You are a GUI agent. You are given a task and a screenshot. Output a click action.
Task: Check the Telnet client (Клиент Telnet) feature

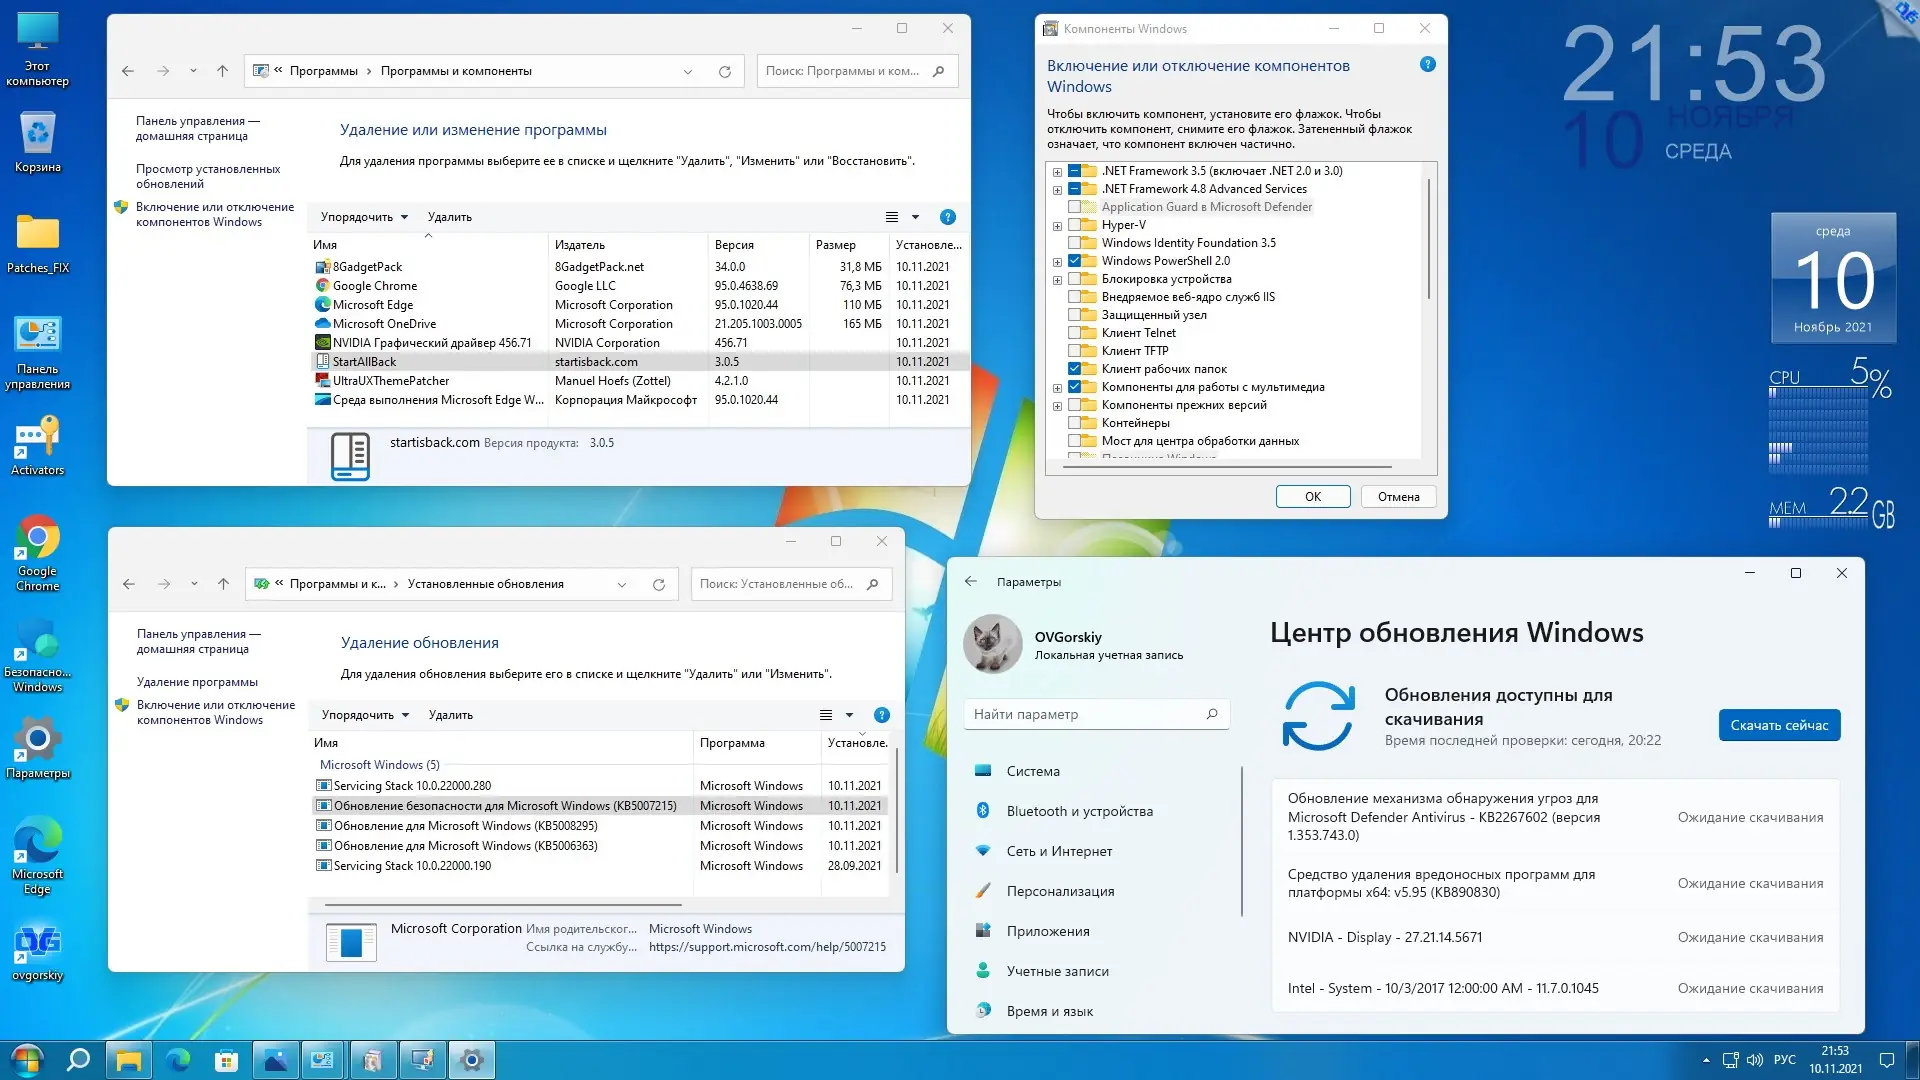click(1075, 333)
